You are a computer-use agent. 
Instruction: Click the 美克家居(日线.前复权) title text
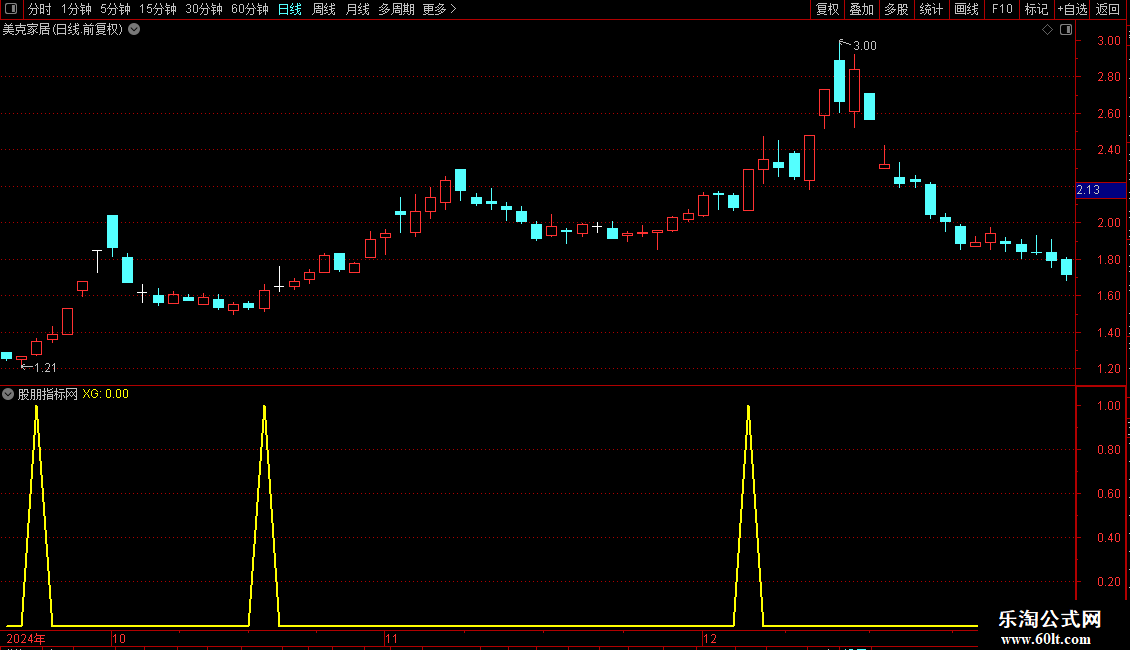pyautogui.click(x=63, y=30)
